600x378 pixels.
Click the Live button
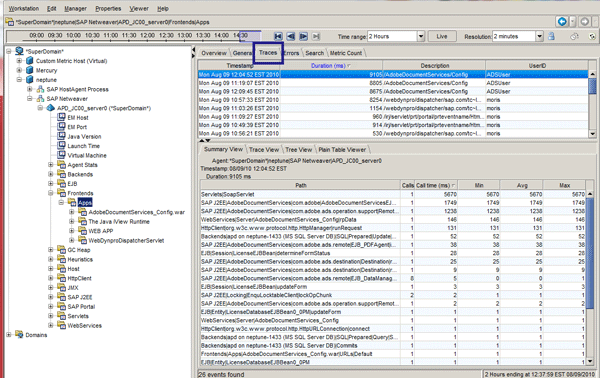pos(442,36)
